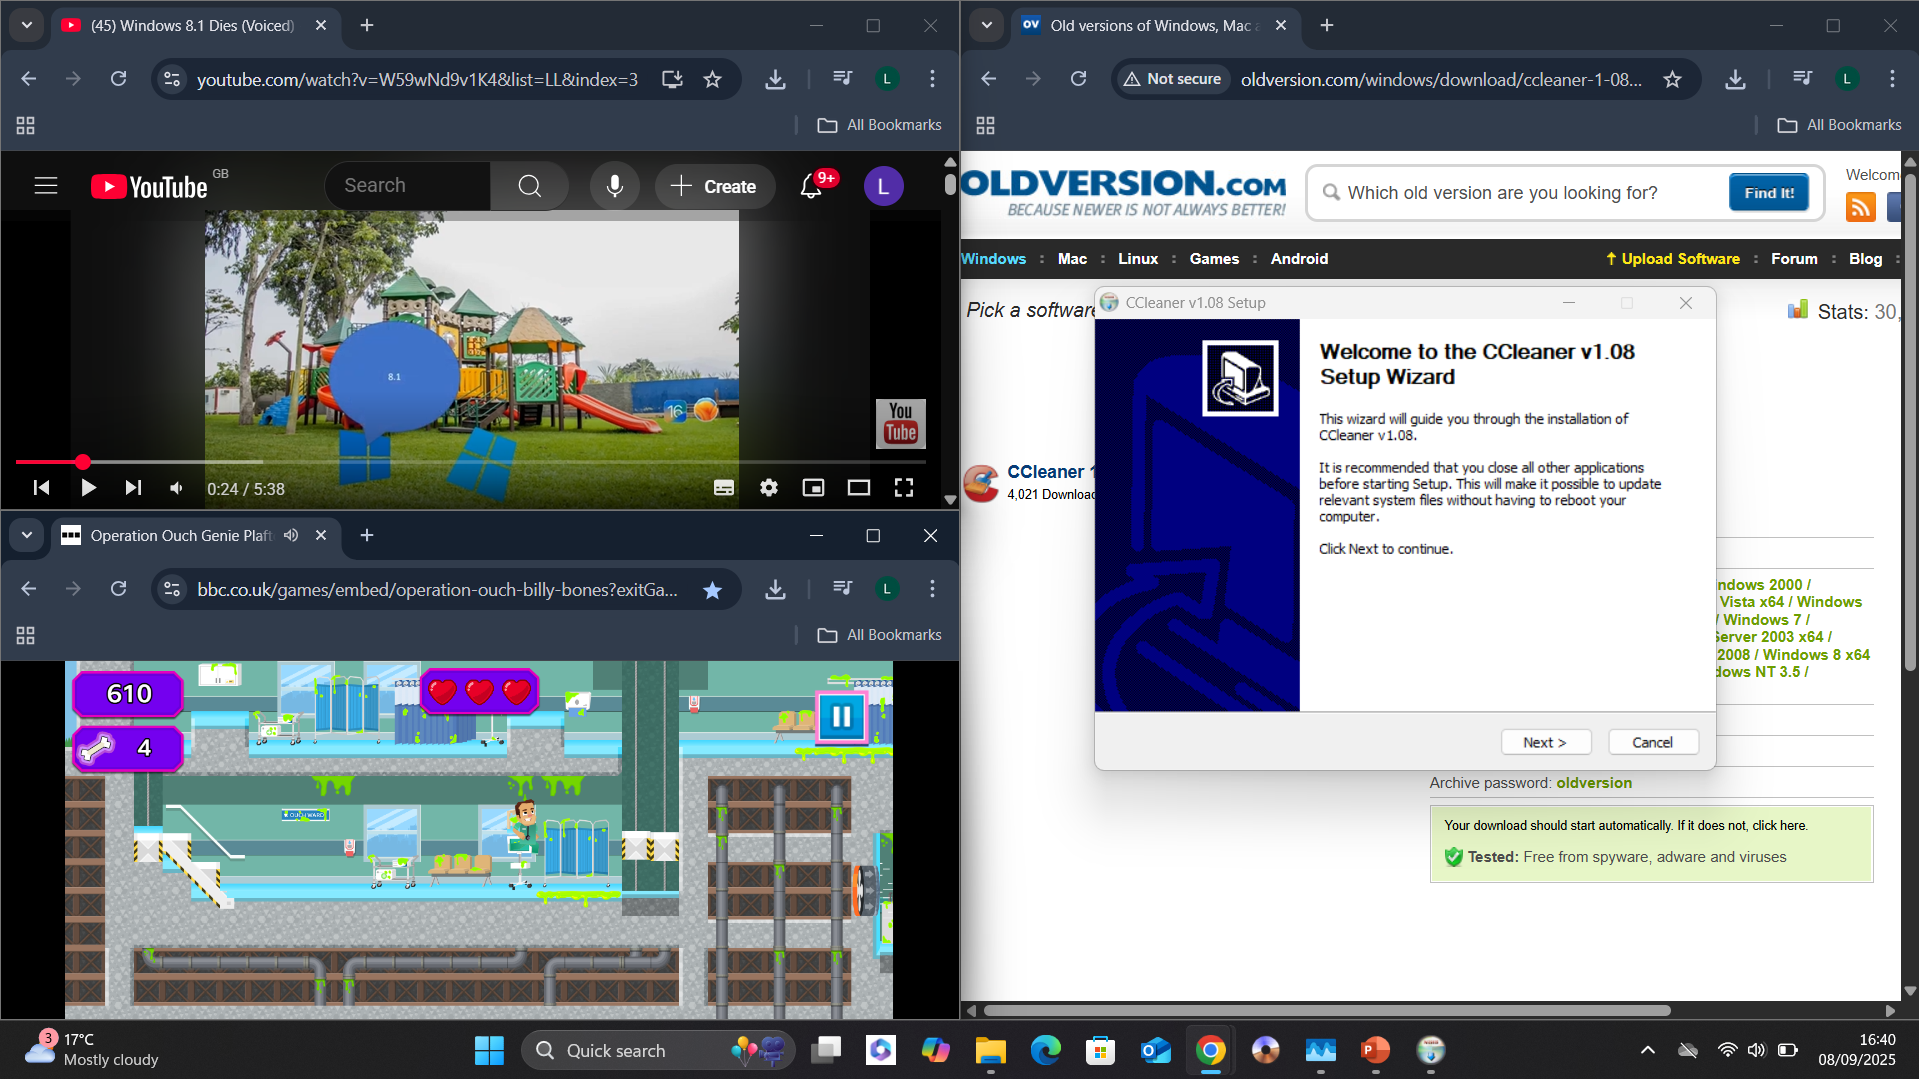Enter fullscreen on YouTube video
Image resolution: width=1919 pixels, height=1079 pixels.
(903, 488)
